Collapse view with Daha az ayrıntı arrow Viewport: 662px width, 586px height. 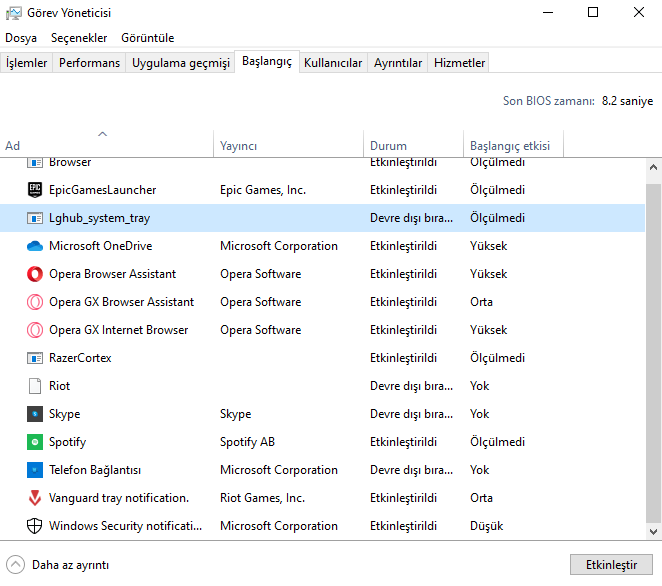pyautogui.click(x=16, y=565)
